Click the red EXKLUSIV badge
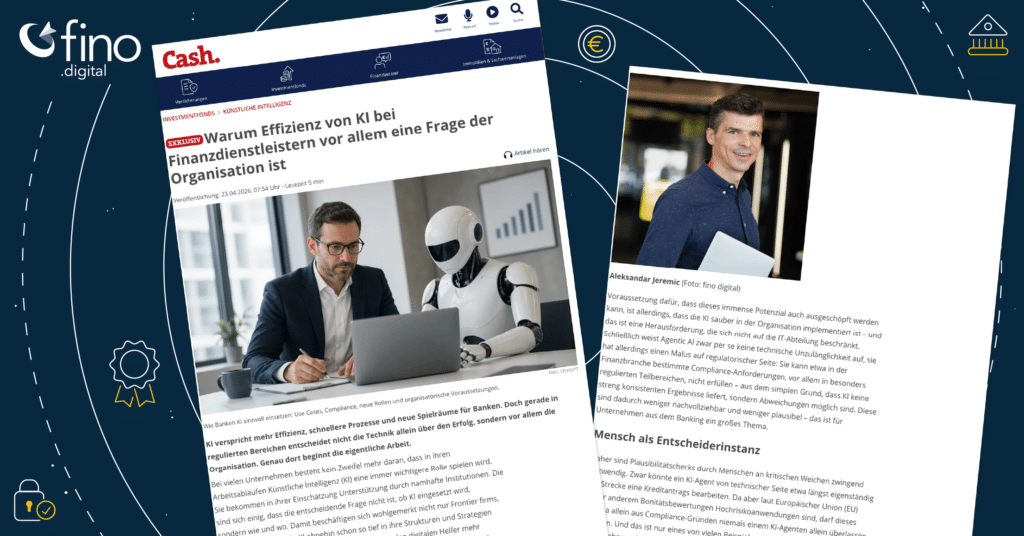The image size is (1024, 536). (x=184, y=141)
